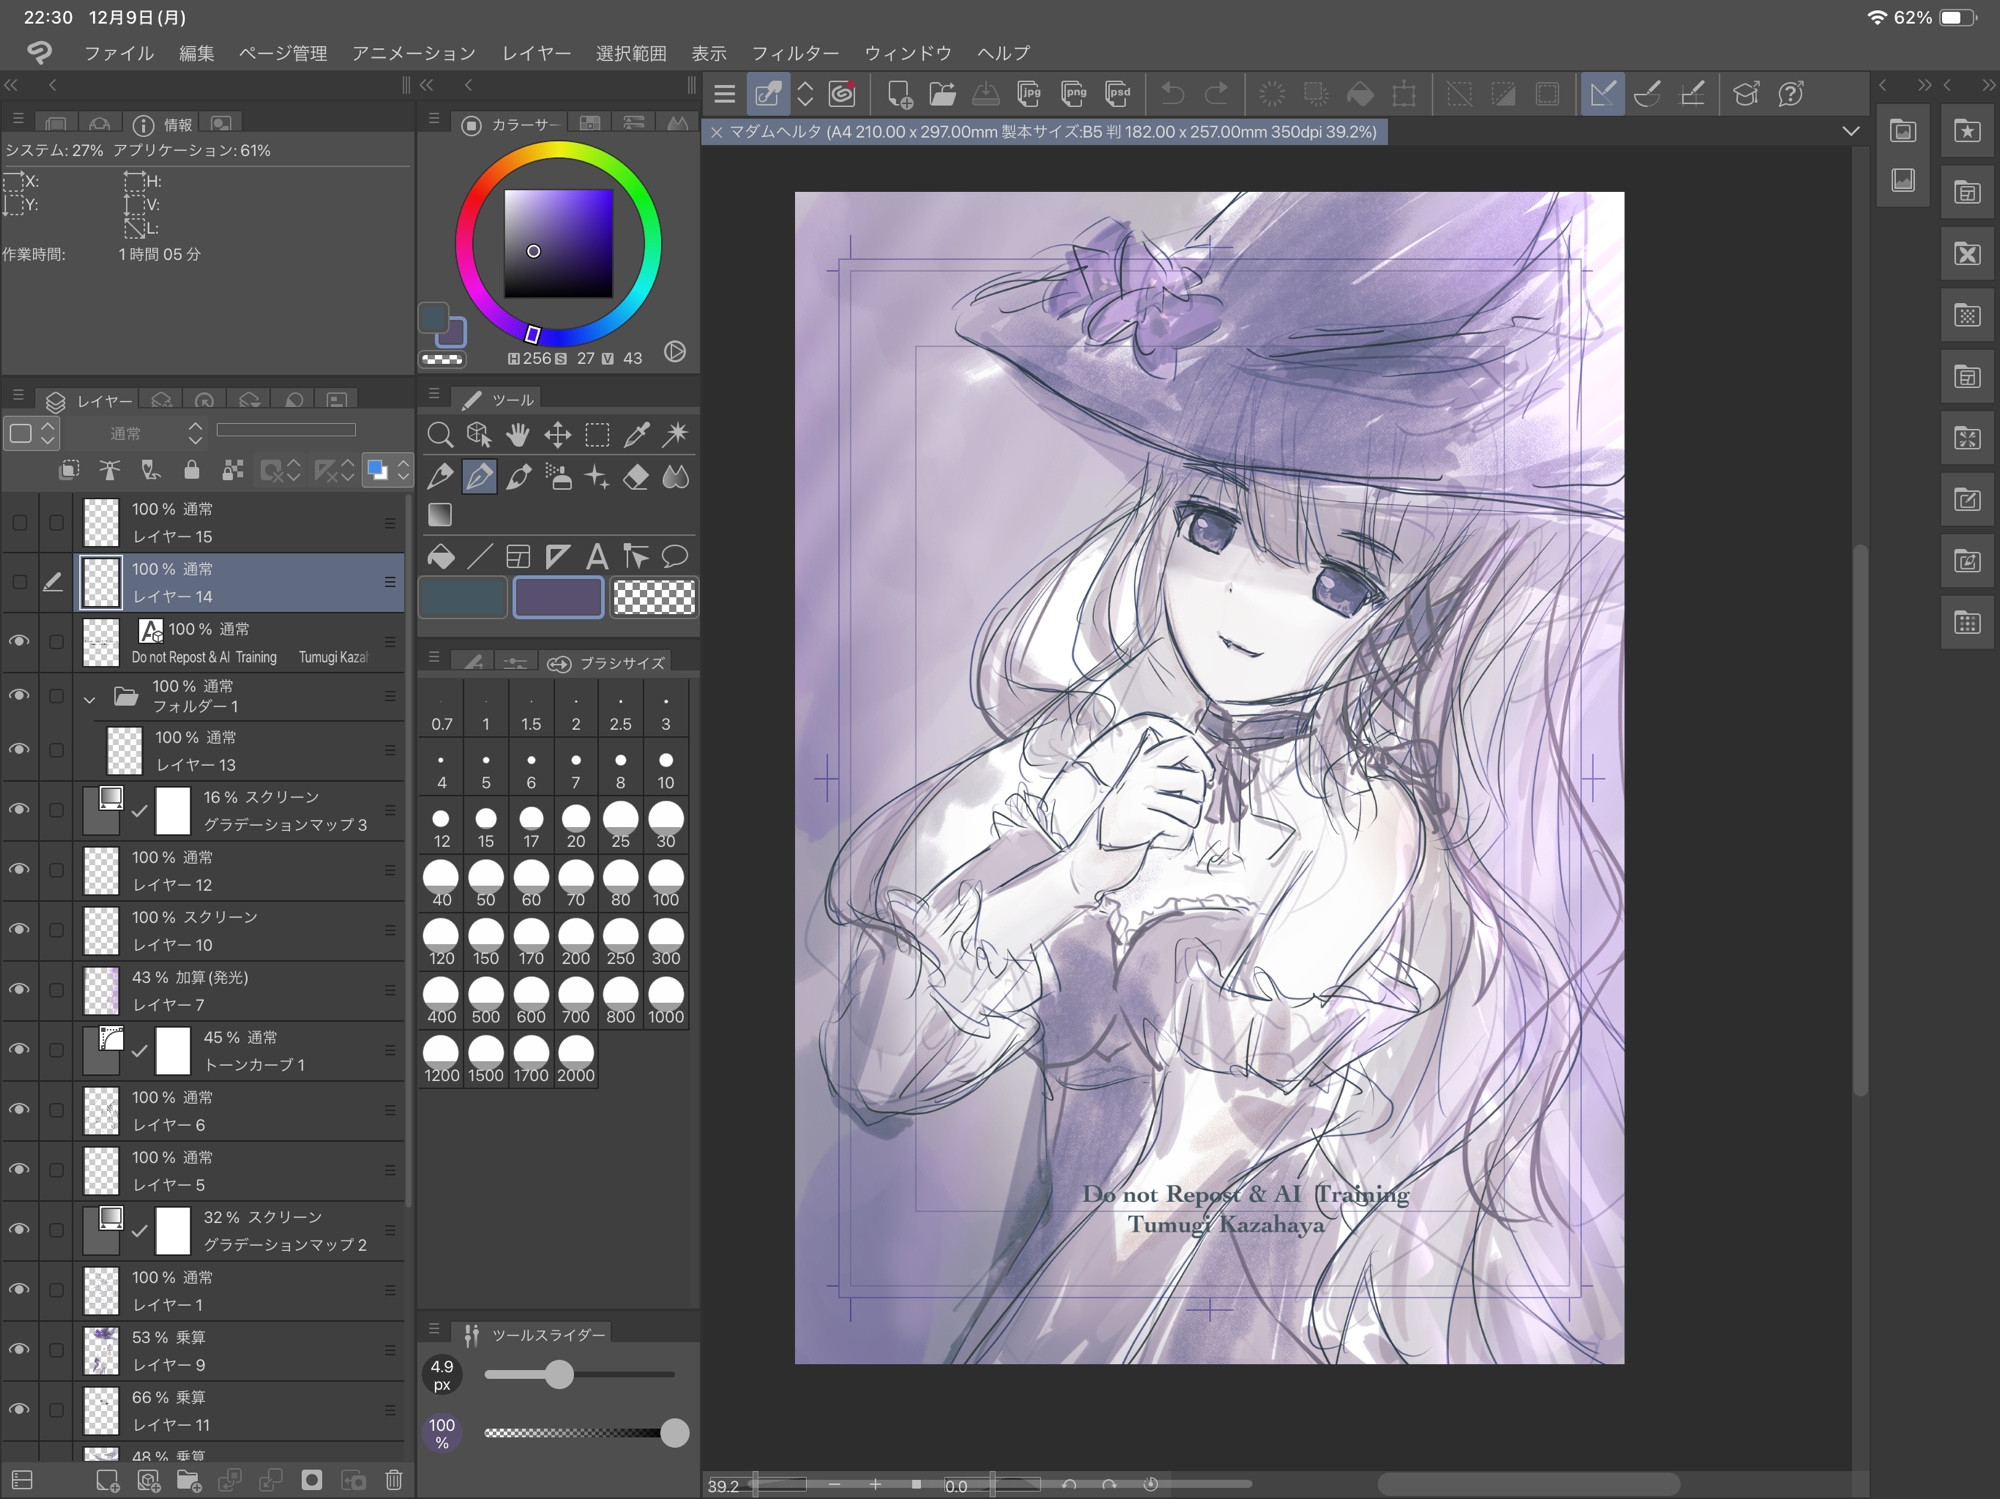
Task: Choose brush size 0.7
Action: (x=441, y=709)
